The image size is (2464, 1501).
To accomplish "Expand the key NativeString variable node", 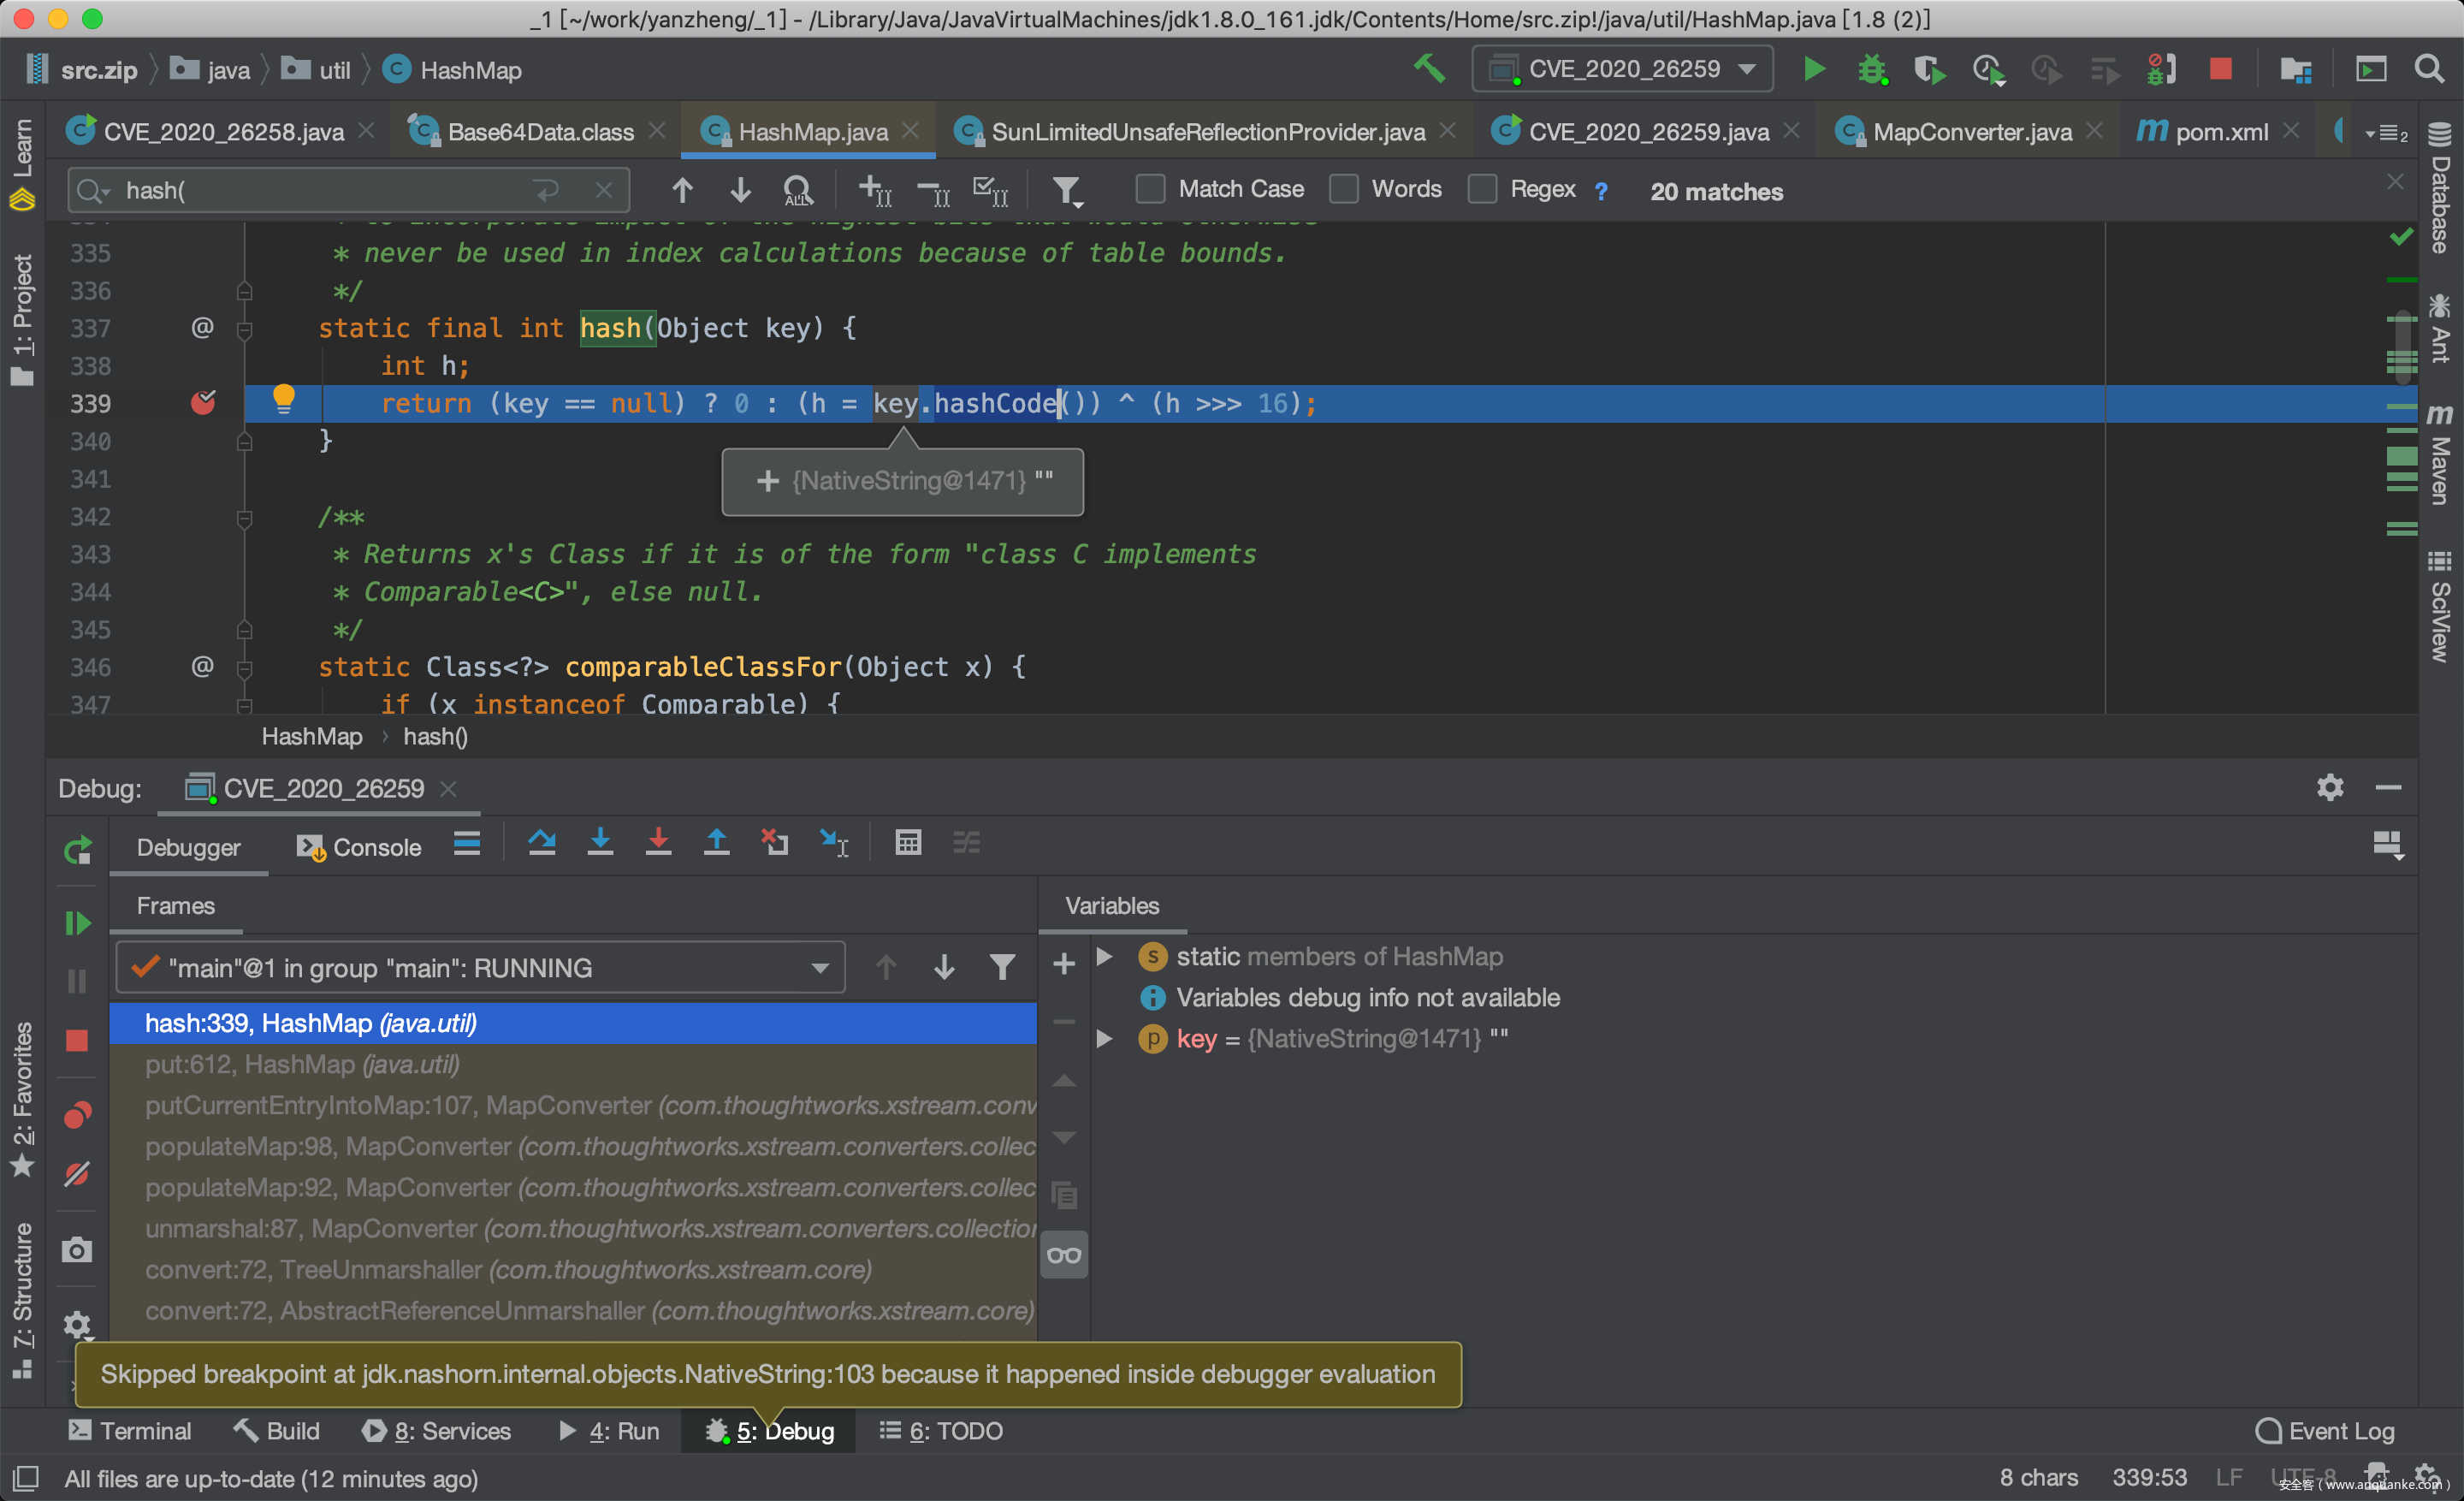I will point(1105,1038).
